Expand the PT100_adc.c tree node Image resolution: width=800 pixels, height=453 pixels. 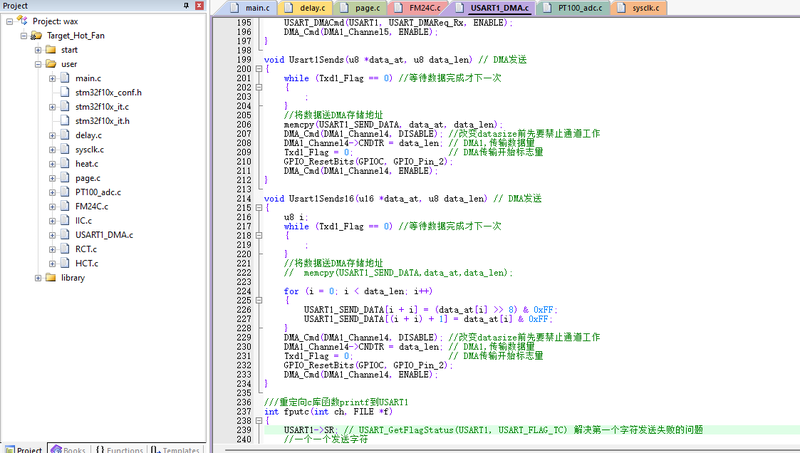(x=52, y=192)
